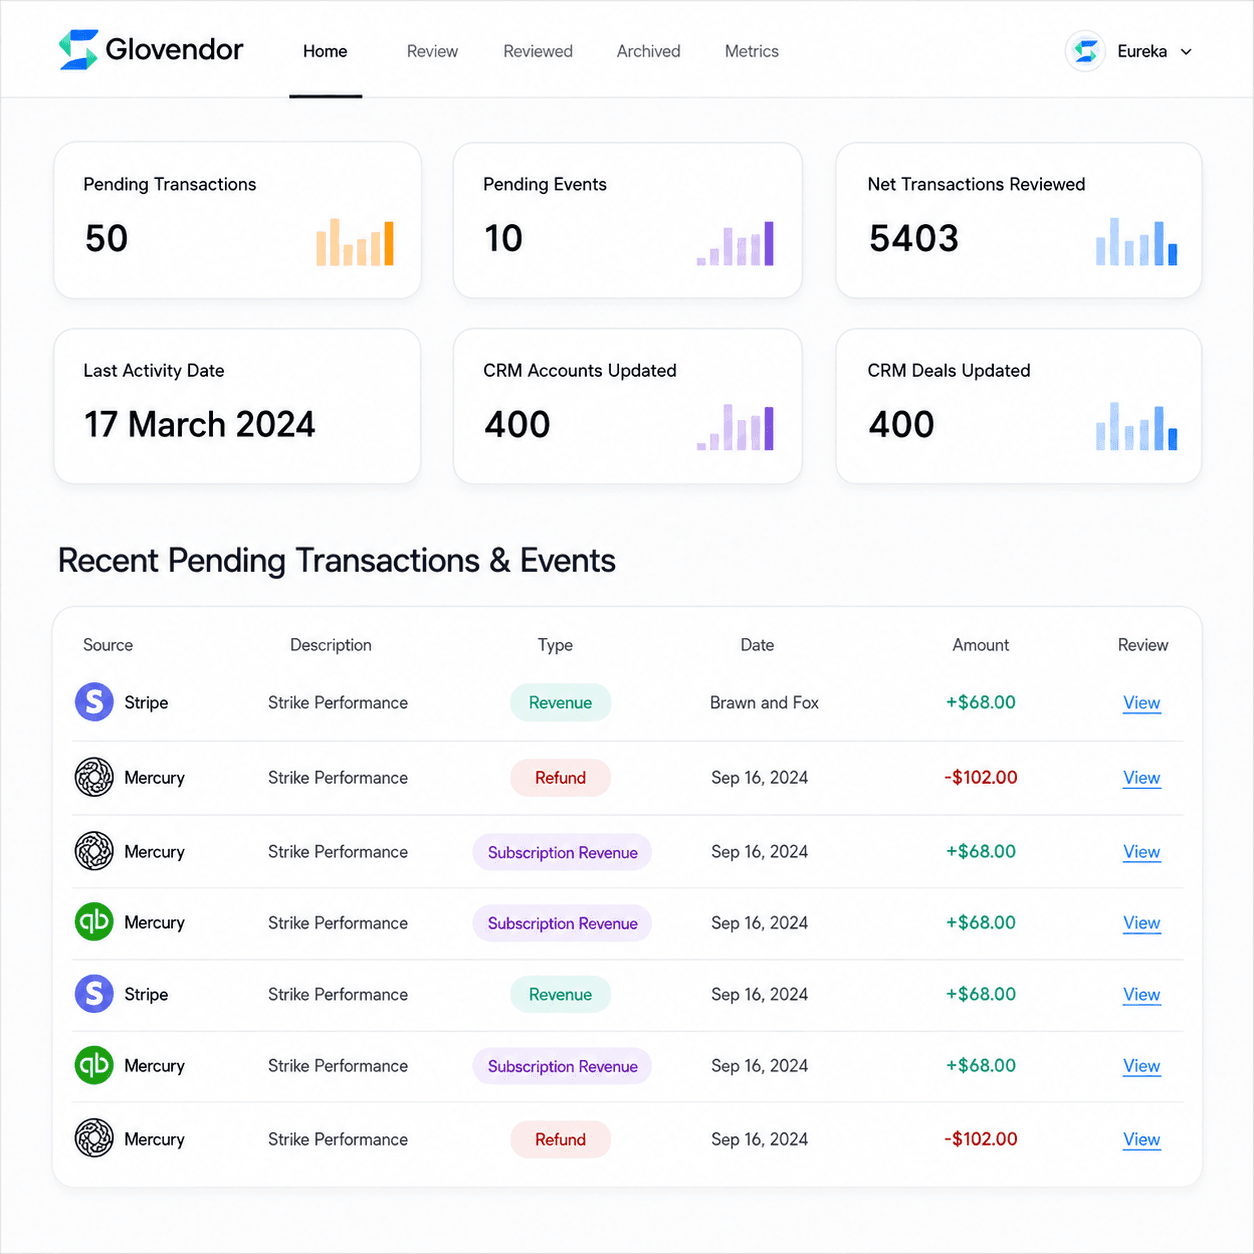Click the blue chart in CRM Deals Updated
Image resolution: width=1254 pixels, height=1254 pixels.
click(x=1136, y=426)
